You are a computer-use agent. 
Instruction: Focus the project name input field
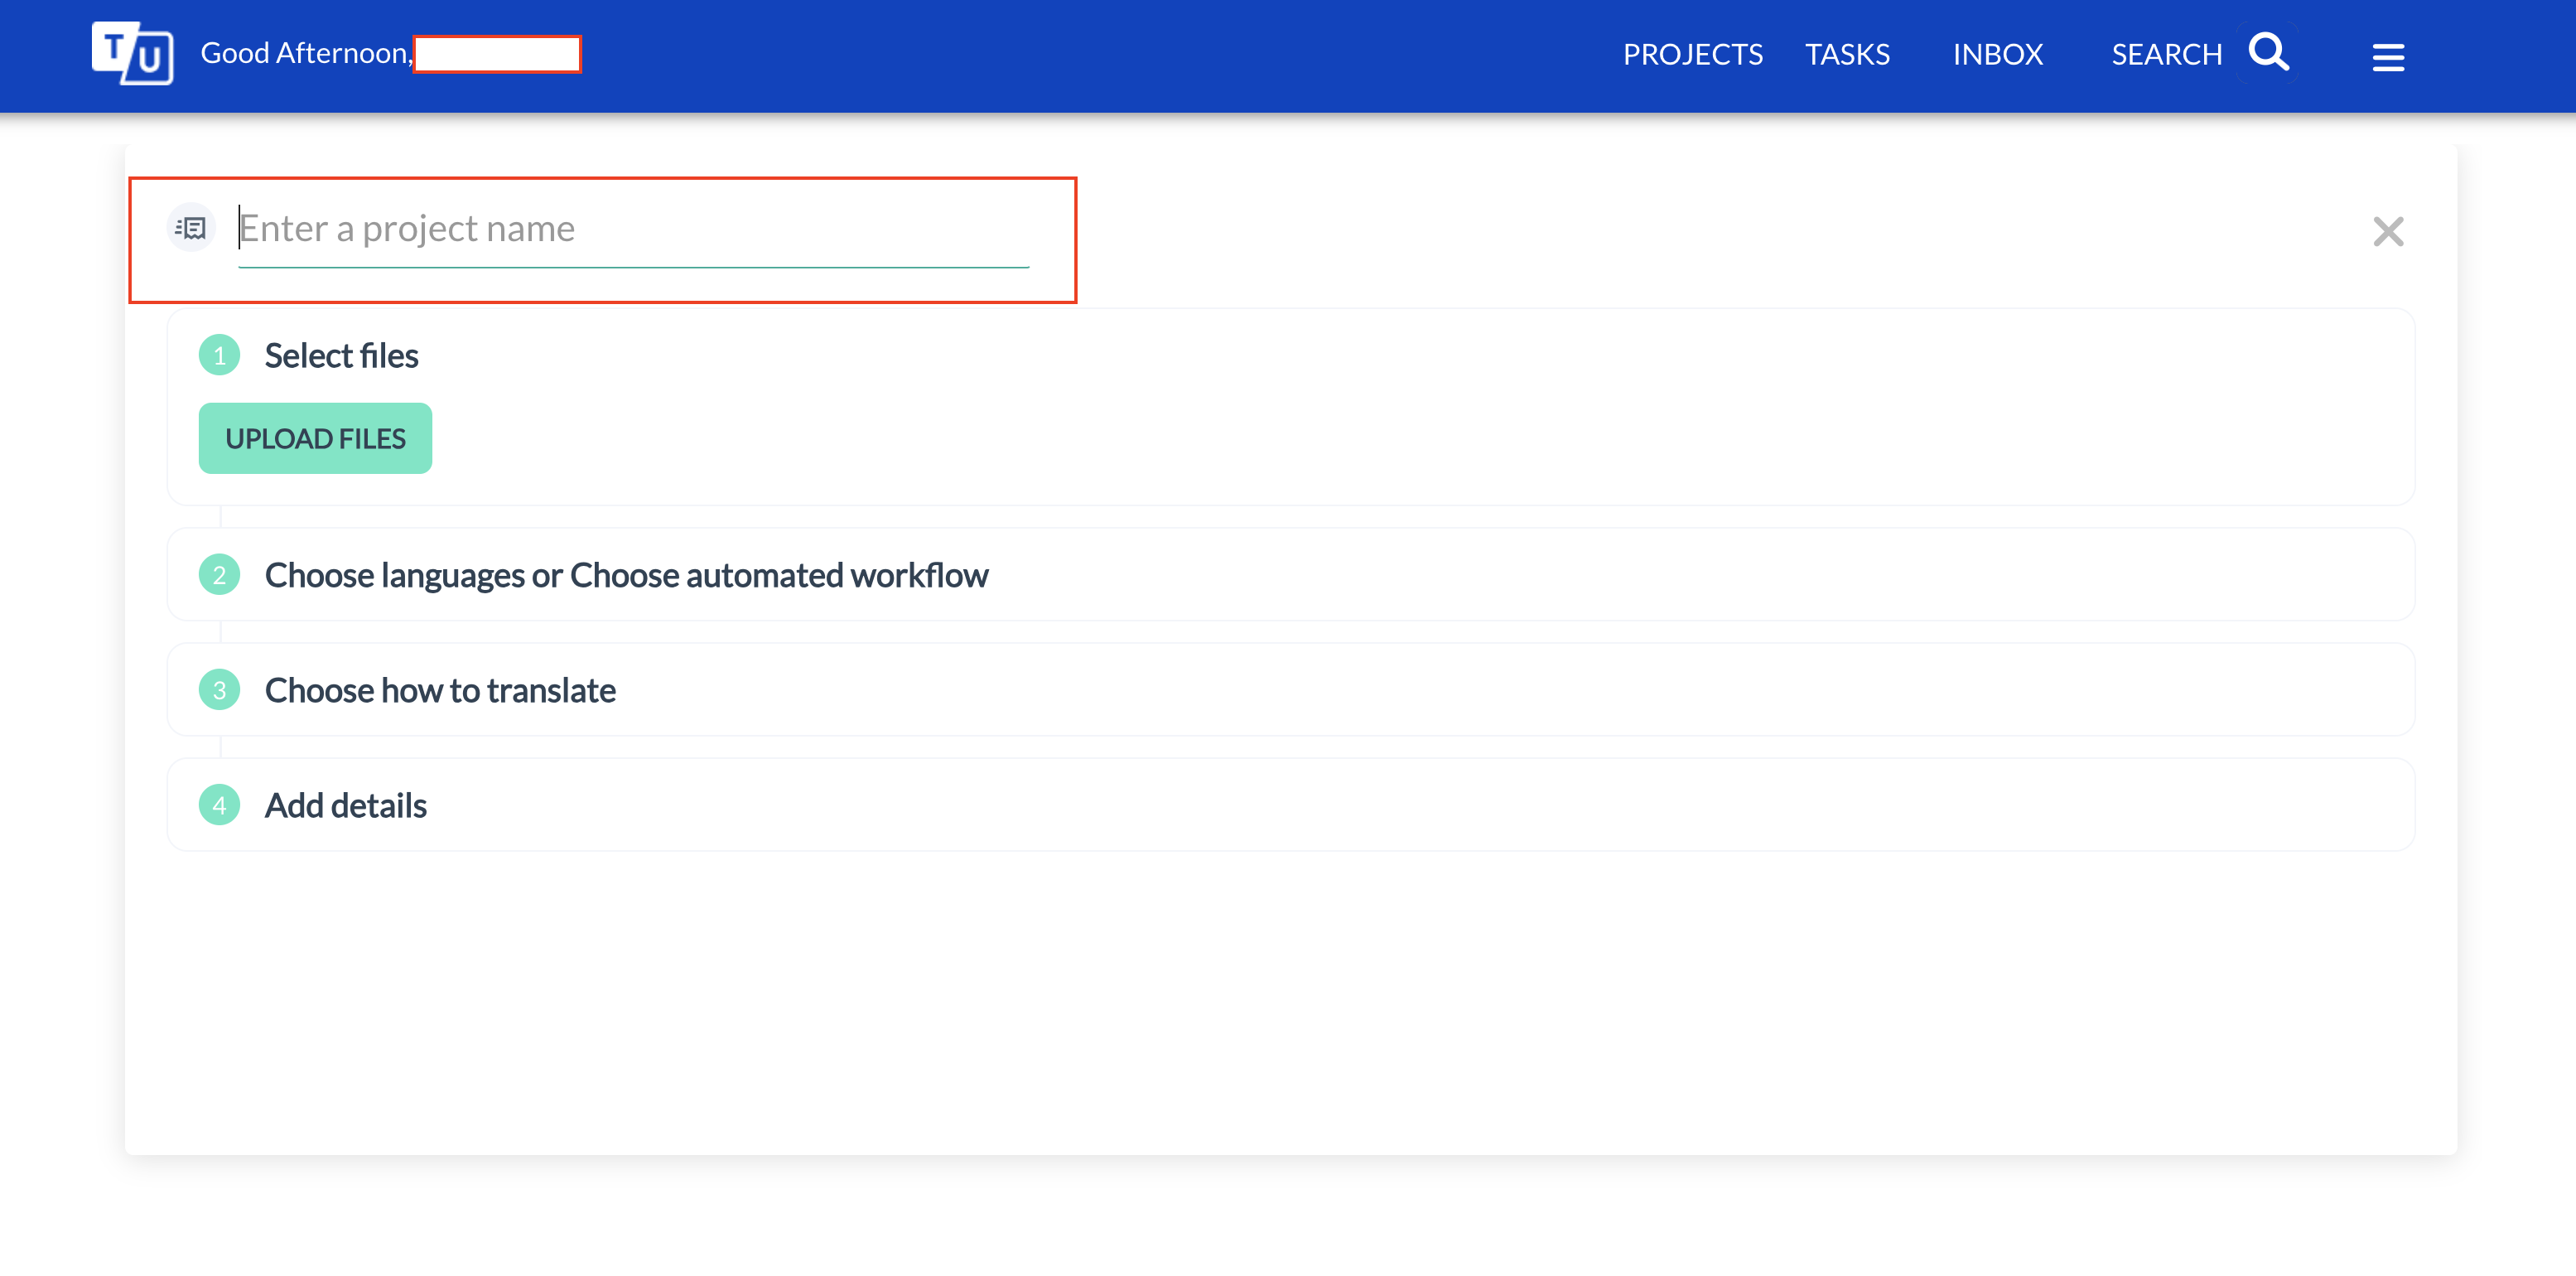point(633,230)
